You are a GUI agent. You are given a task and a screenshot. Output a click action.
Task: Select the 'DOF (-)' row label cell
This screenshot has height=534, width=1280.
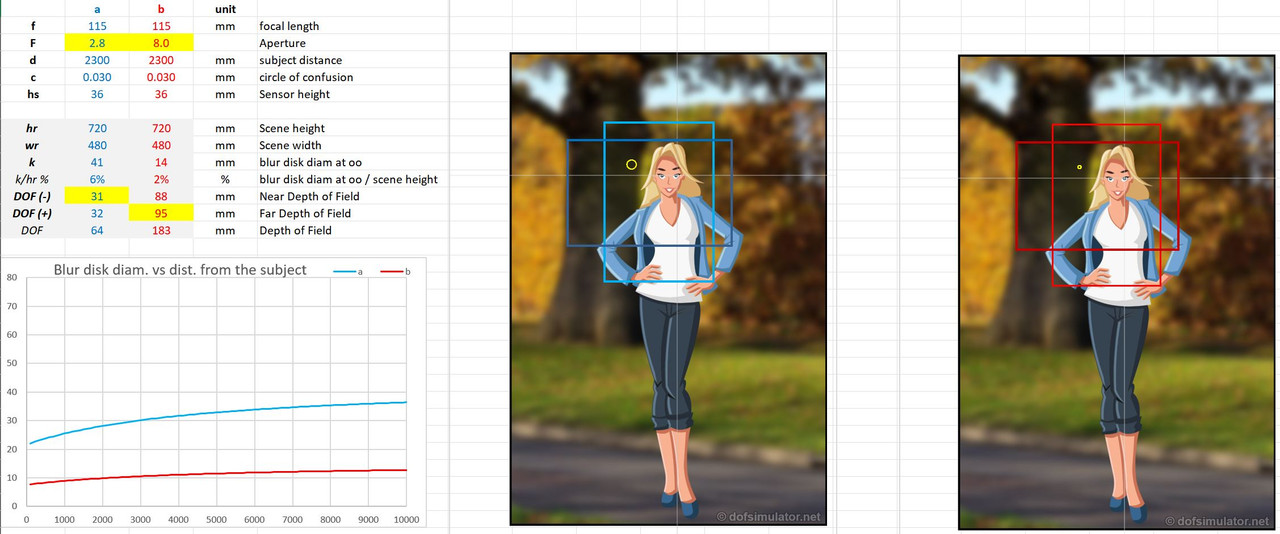tap(32, 197)
